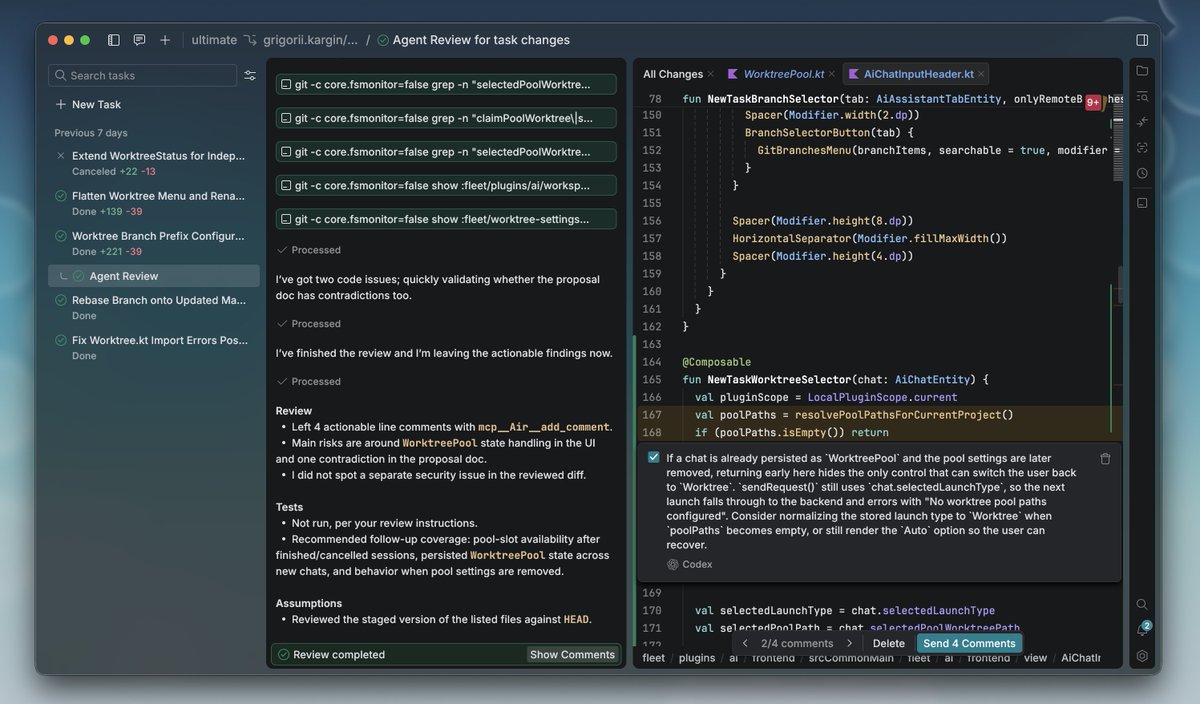Viewport: 1200px width, 704px height.
Task: Open 'Worktree Branch Prefix Configur' task
Action: tap(153, 243)
